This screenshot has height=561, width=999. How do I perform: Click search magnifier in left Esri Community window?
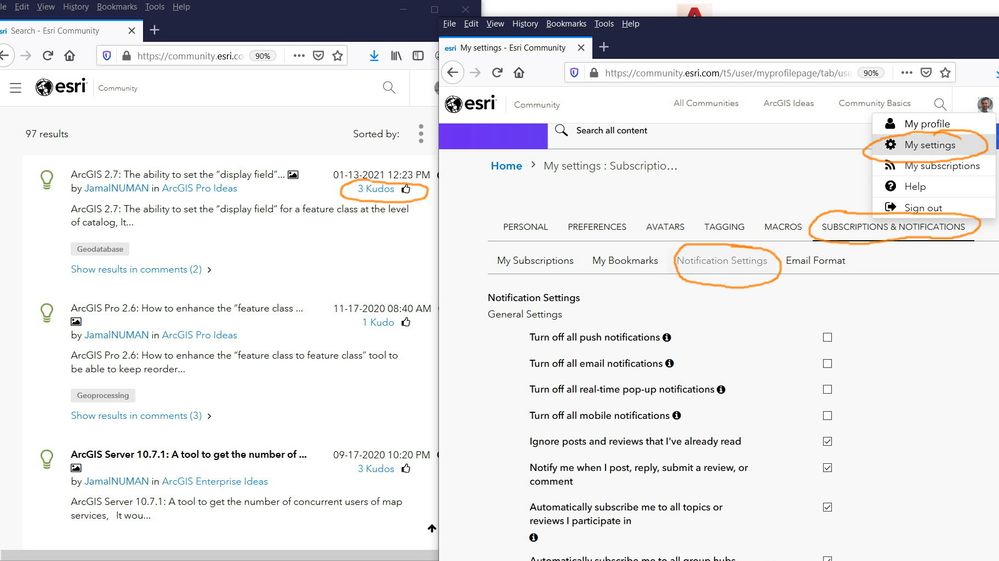tap(389, 87)
